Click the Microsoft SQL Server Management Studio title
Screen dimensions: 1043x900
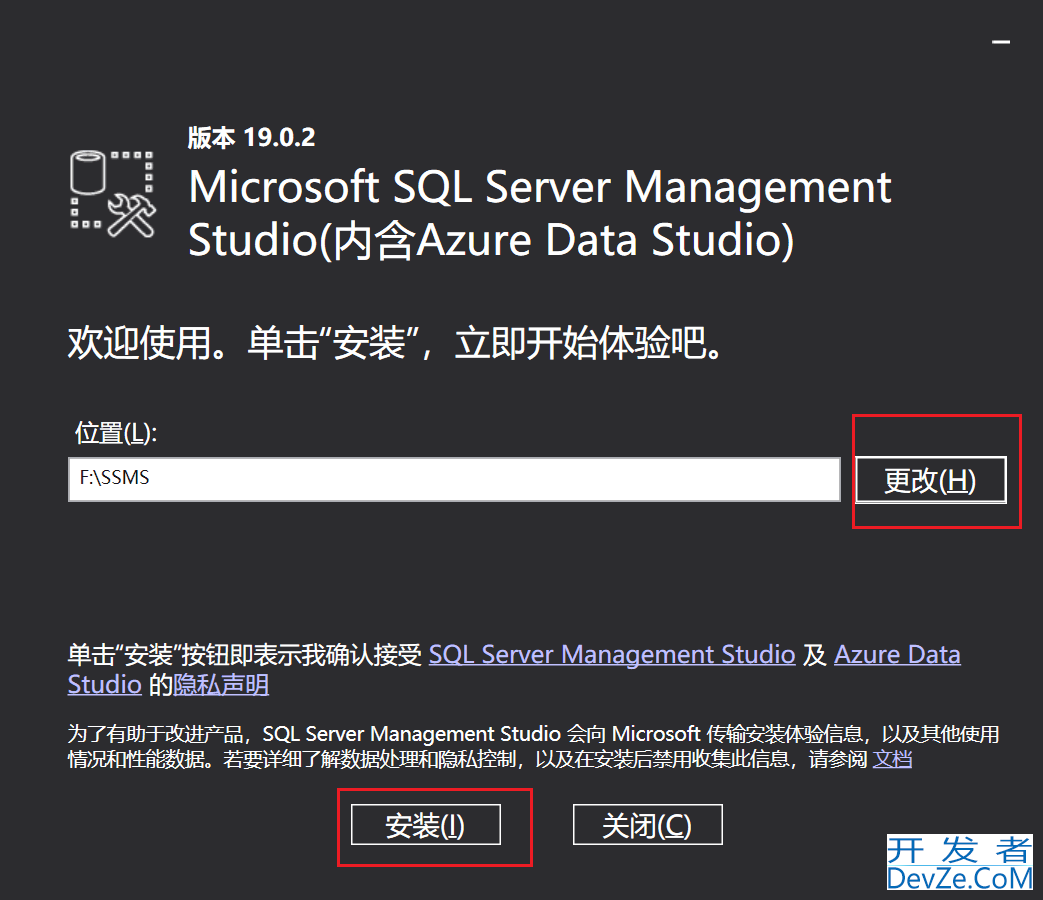pos(539,213)
